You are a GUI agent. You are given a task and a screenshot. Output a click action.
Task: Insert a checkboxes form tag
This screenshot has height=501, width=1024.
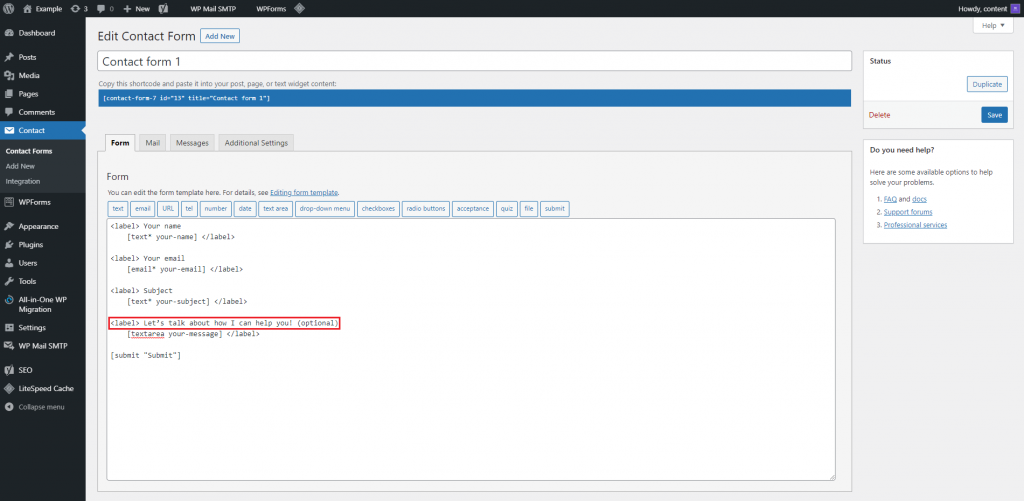coord(378,209)
